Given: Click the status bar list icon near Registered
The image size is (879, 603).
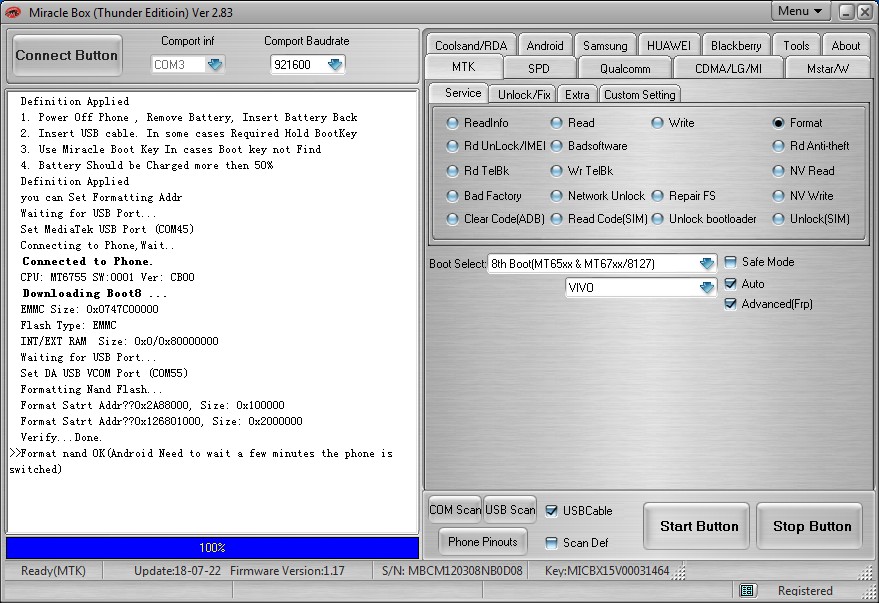Looking at the screenshot, I should (x=747, y=590).
